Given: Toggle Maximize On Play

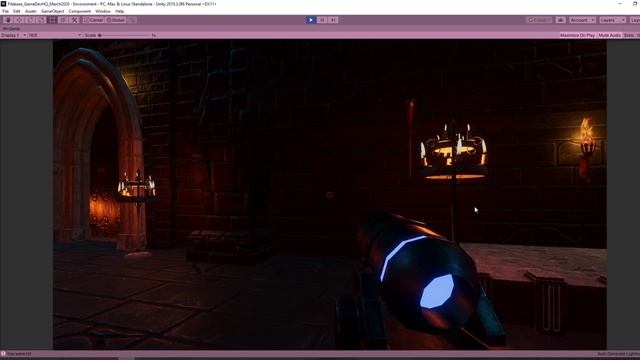Looking at the screenshot, I should tap(577, 36).
